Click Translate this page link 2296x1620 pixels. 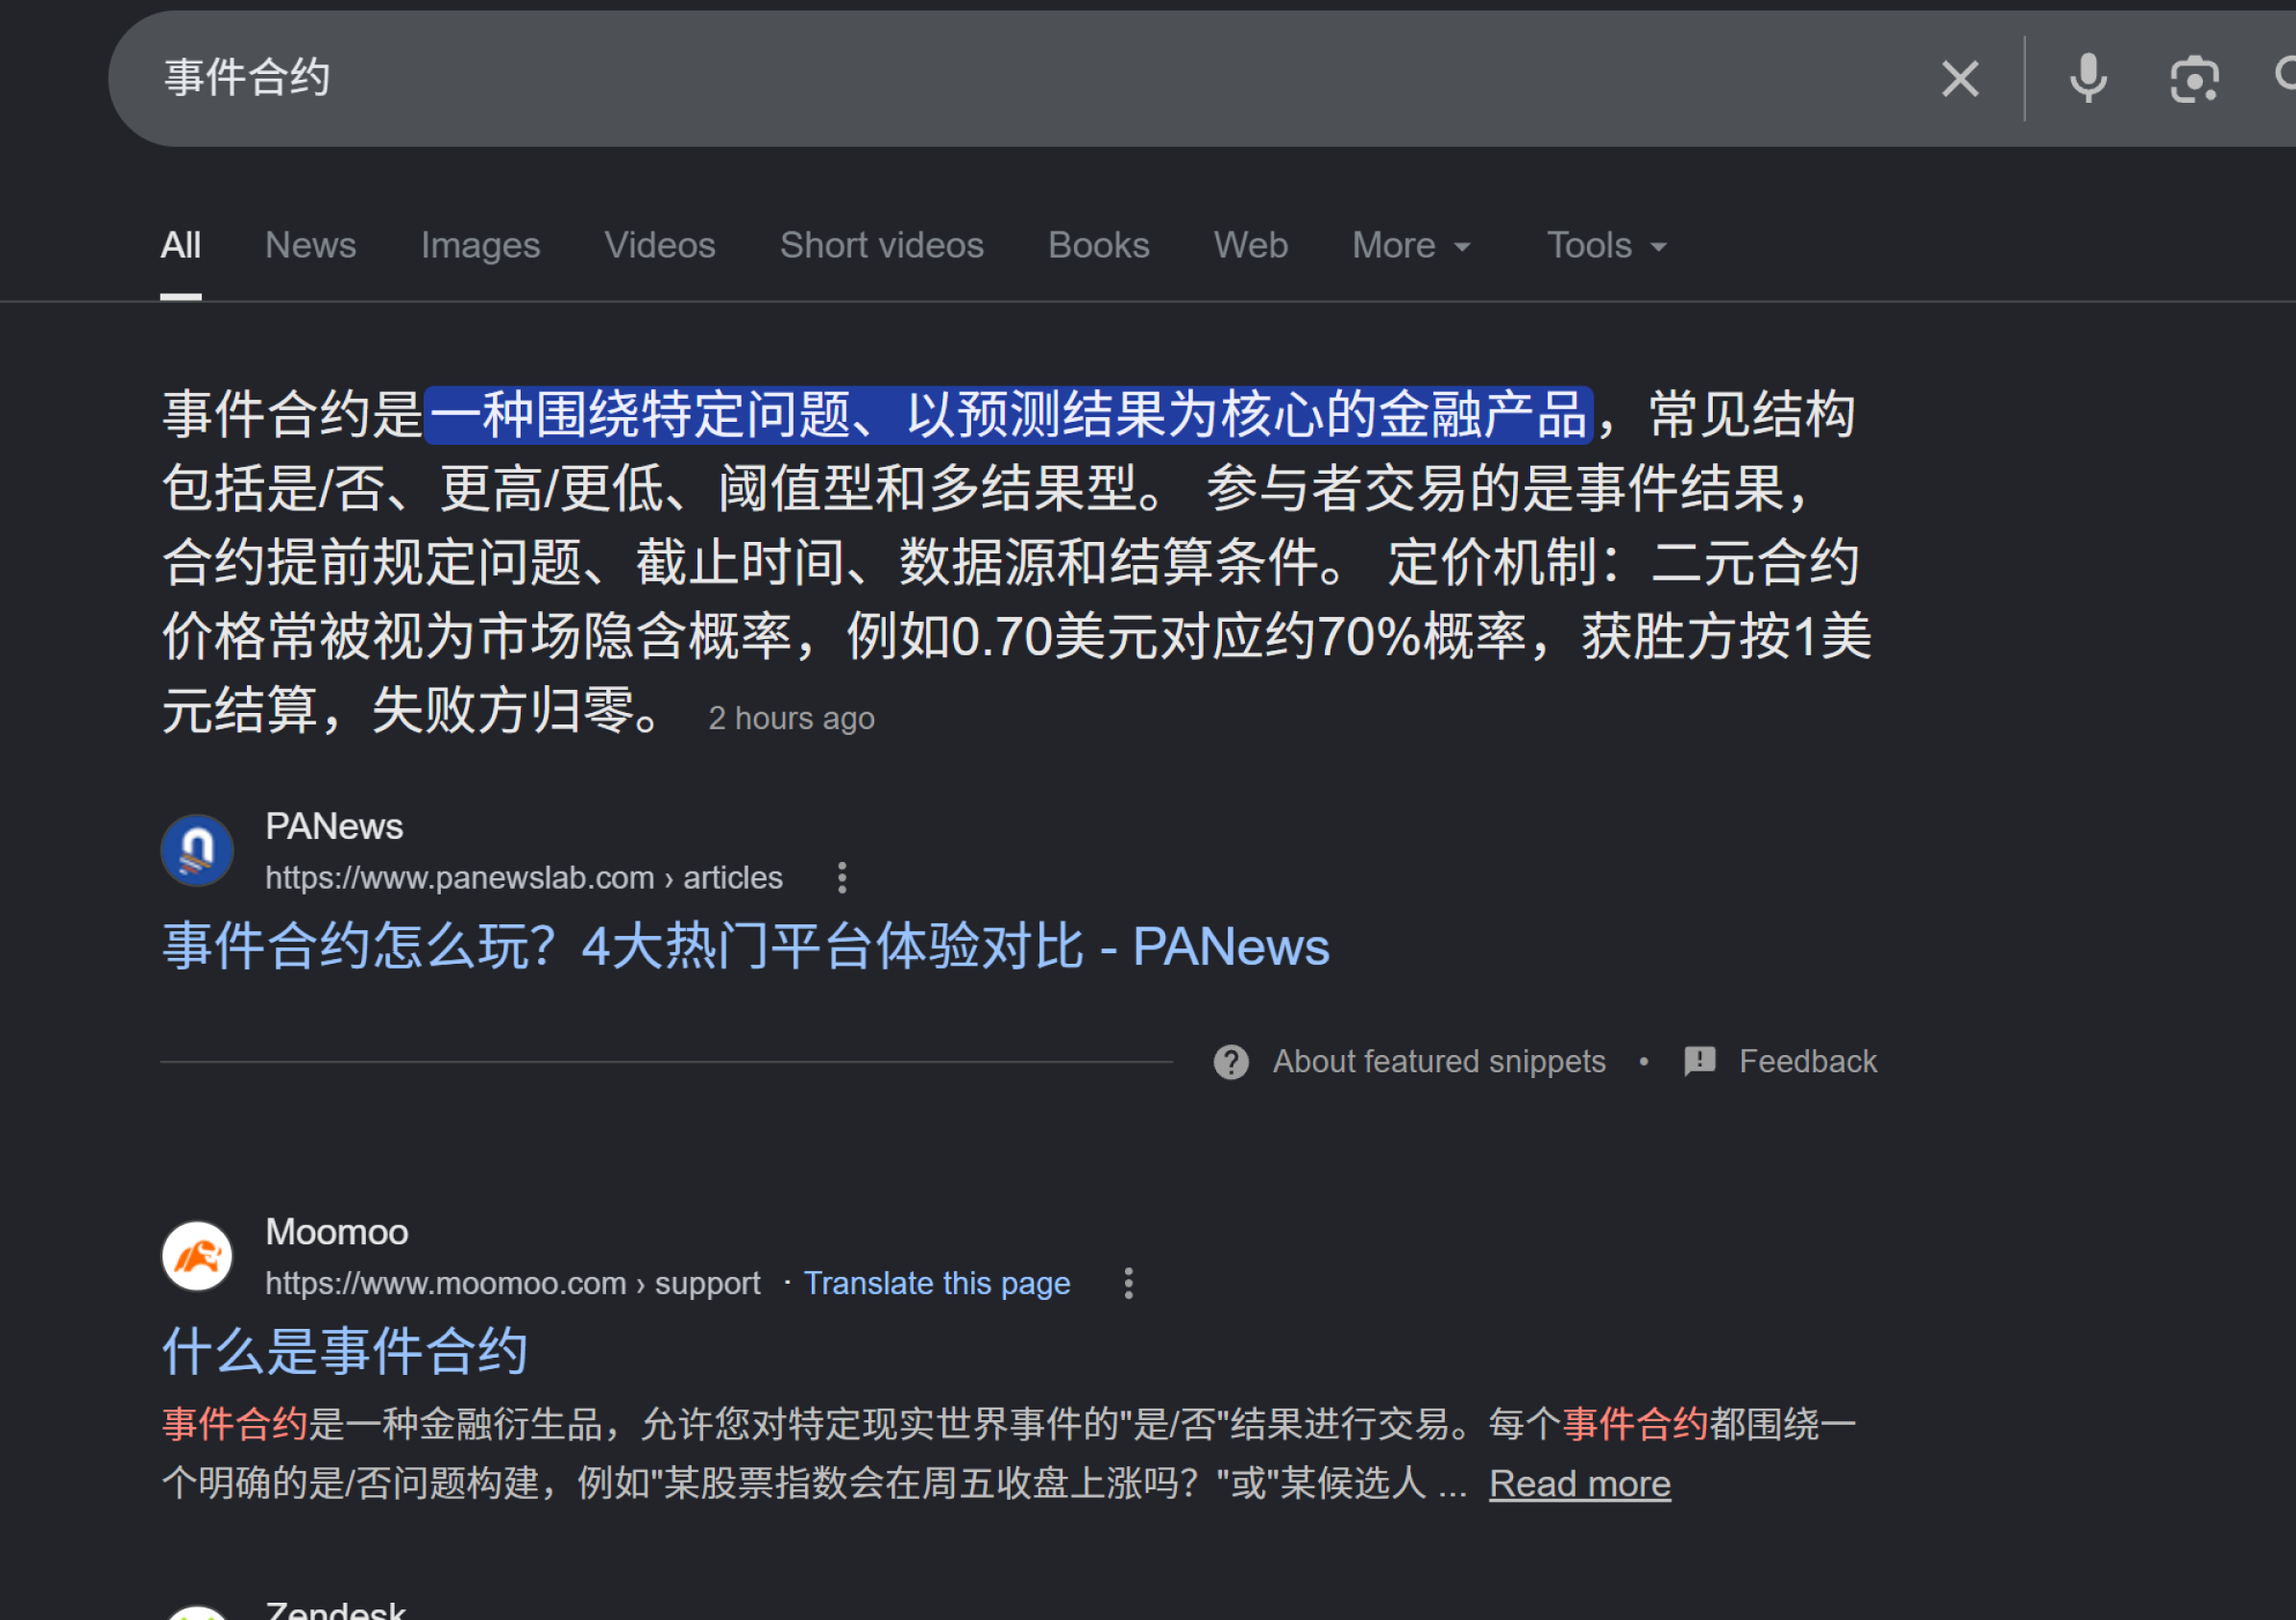(936, 1283)
